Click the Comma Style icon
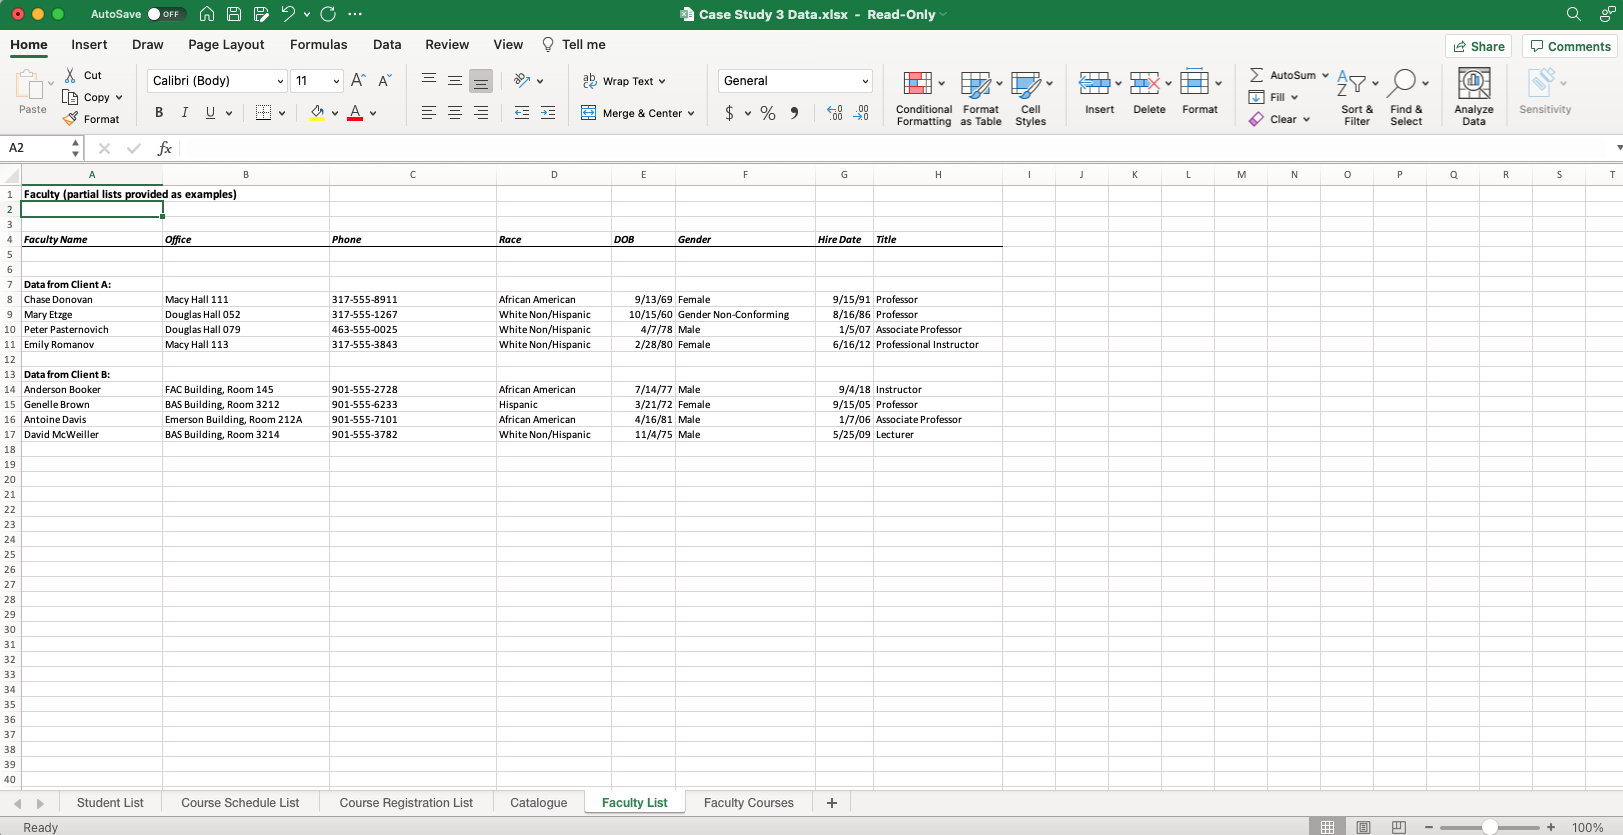This screenshot has height=835, width=1623. 794,113
